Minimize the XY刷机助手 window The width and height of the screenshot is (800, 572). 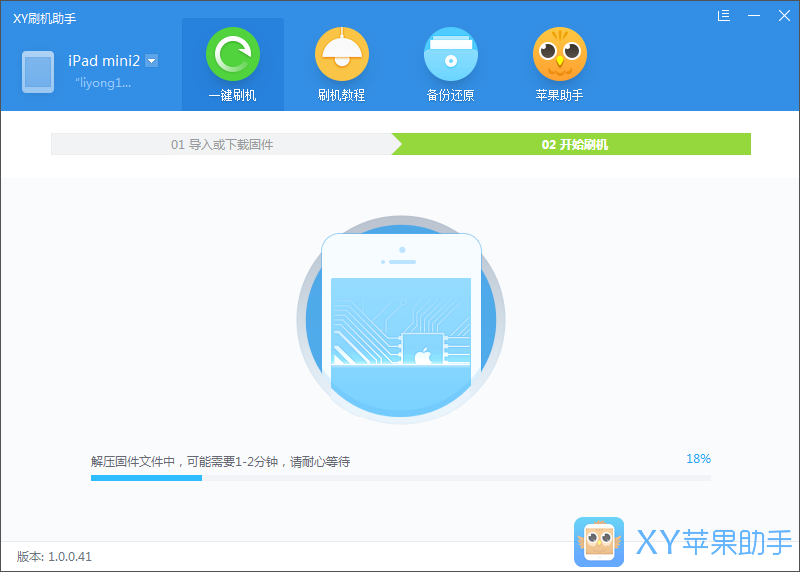click(x=754, y=16)
